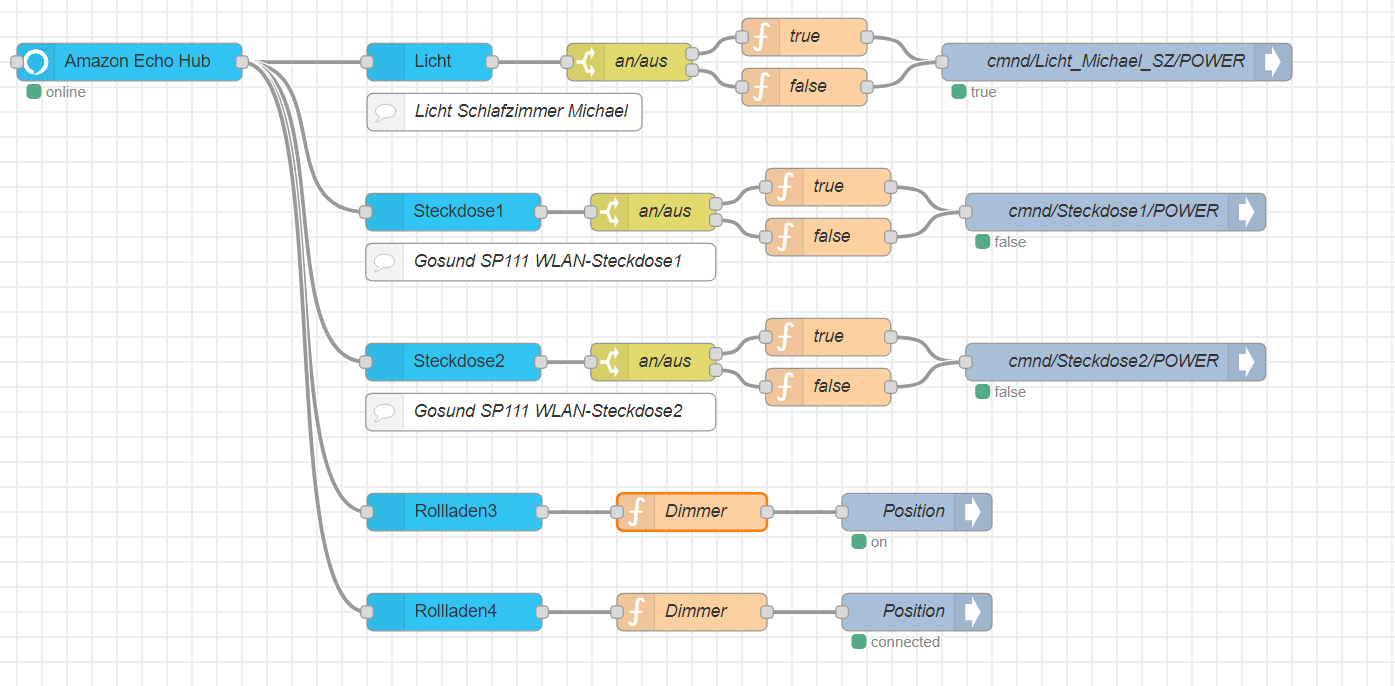
Task: Select the cmnd/Steckdose1/POWER node
Action: [x=1116, y=212]
